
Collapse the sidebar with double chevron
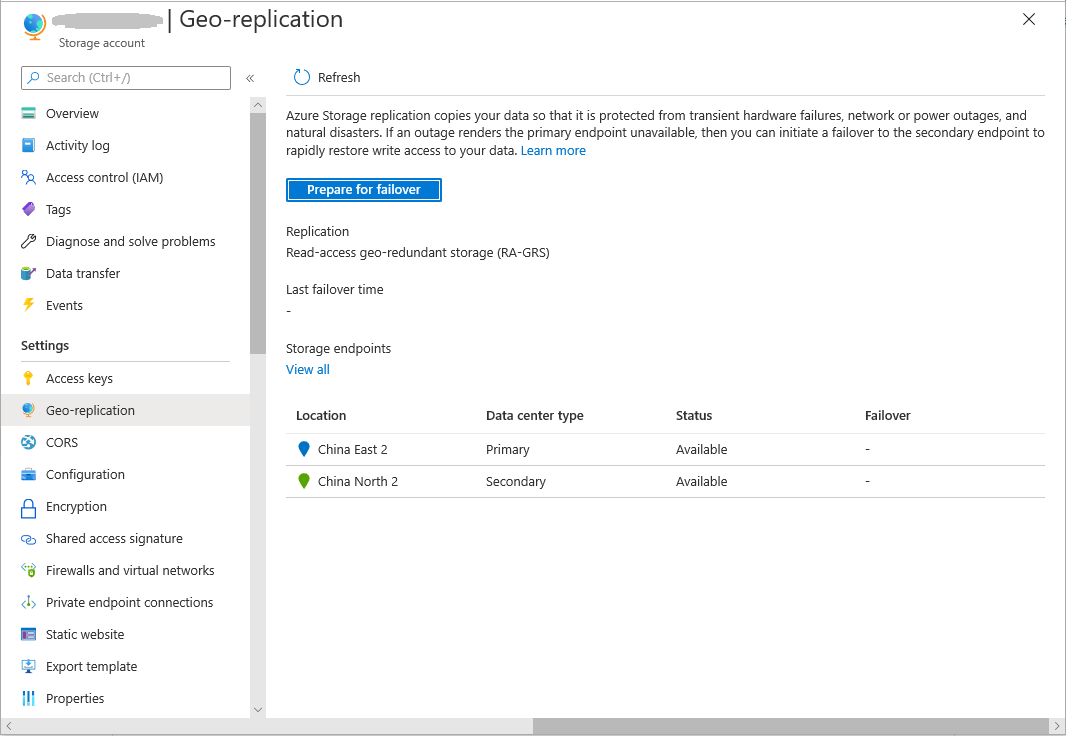point(250,78)
